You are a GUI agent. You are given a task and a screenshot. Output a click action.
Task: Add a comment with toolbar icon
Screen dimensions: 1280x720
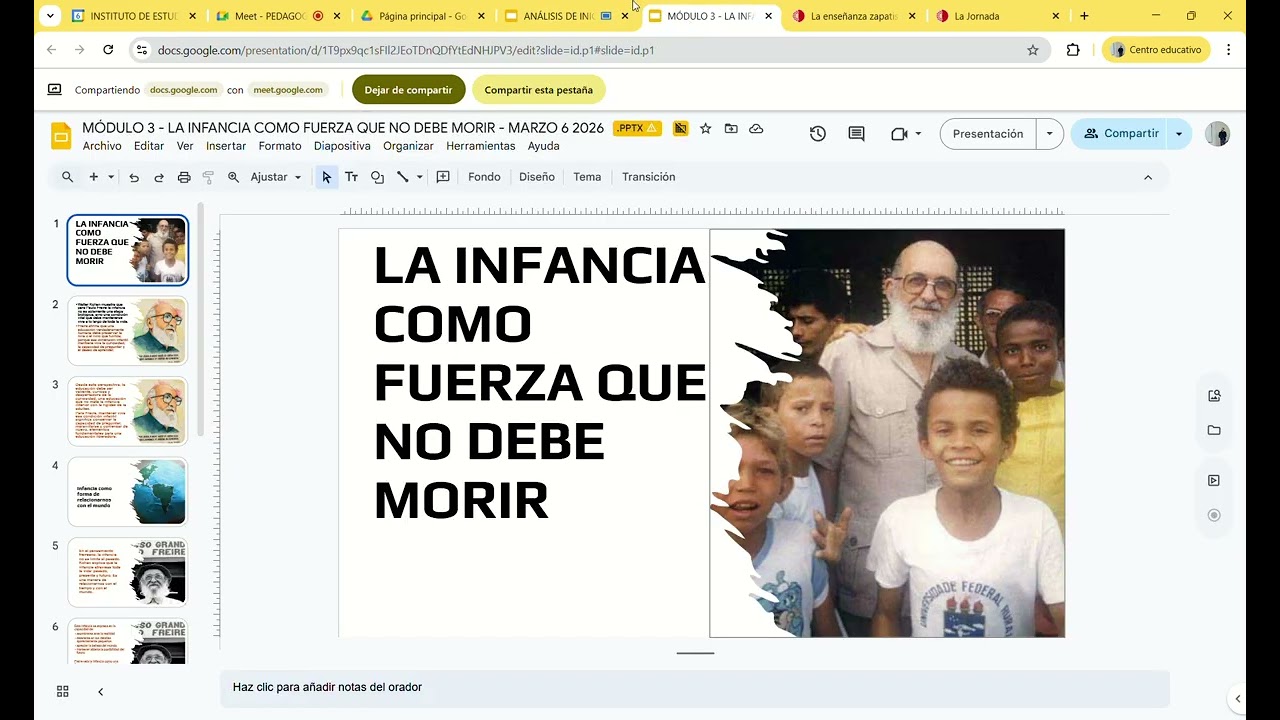443,177
